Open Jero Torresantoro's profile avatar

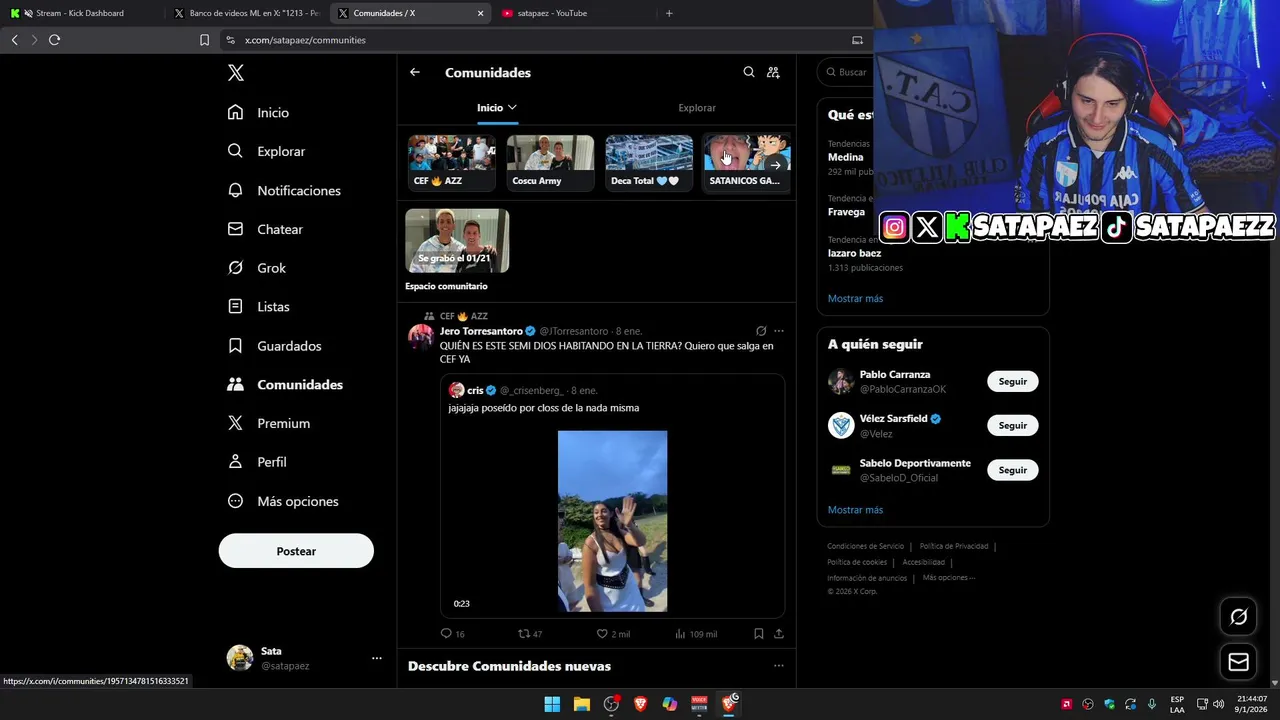[420, 336]
